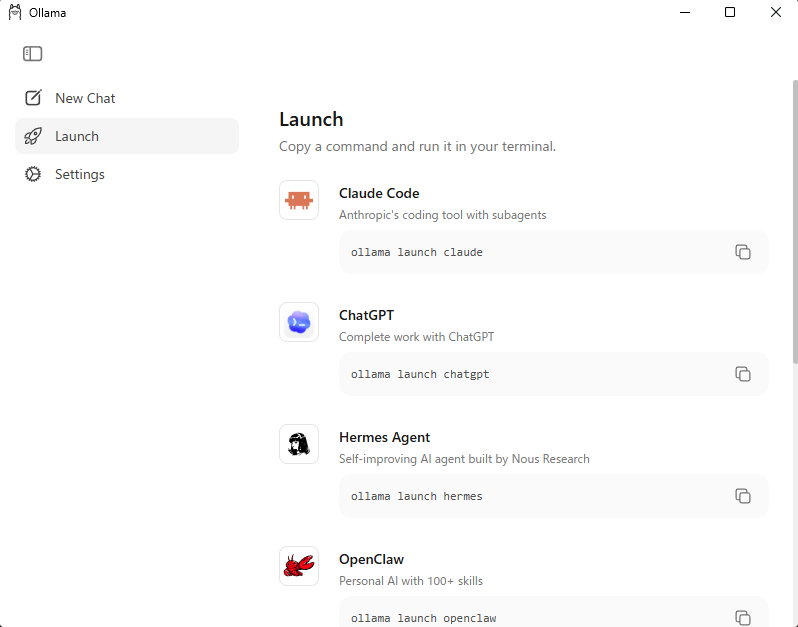The image size is (798, 627).
Task: Copy the ollama launch hermes command
Action: [x=743, y=496]
